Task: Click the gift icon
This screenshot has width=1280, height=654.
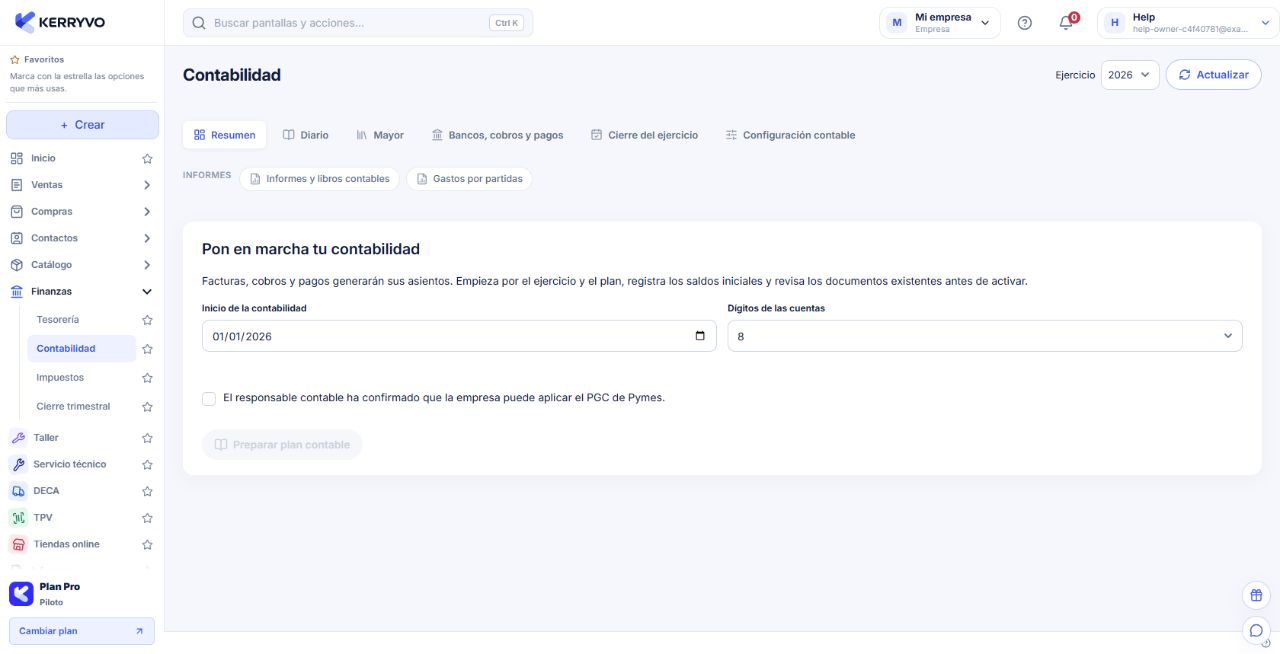Action: pos(1256,595)
